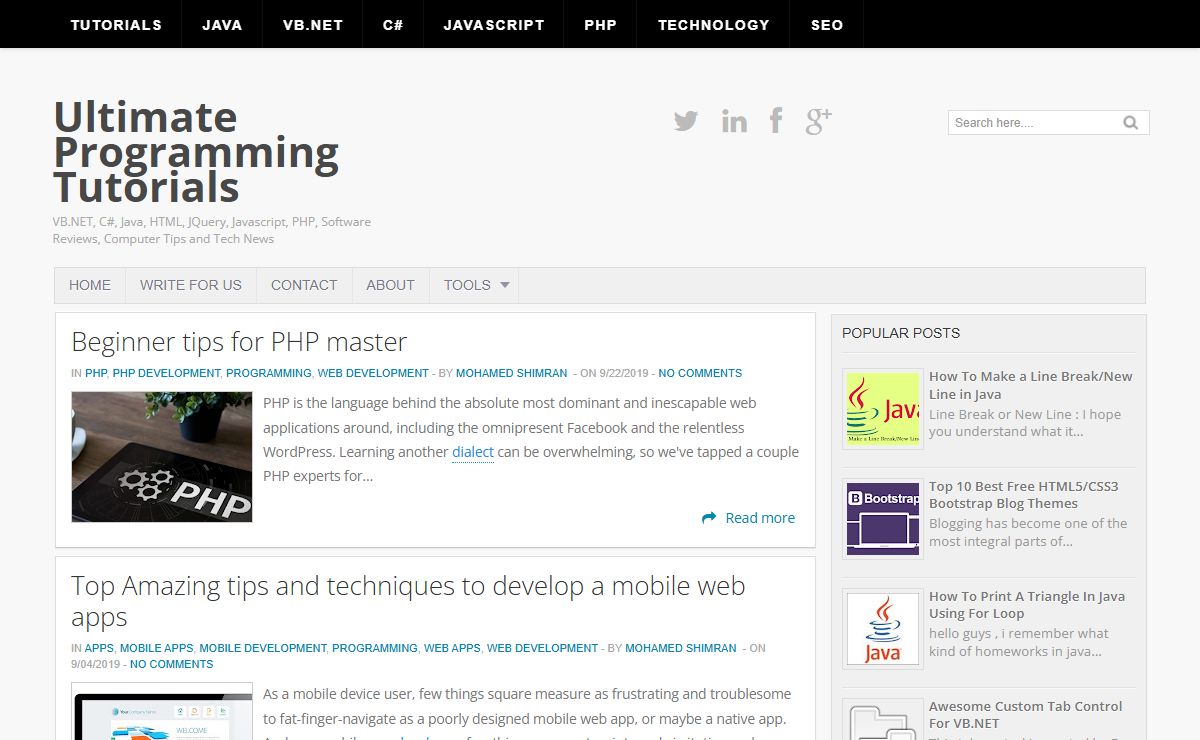Open the MOBILE APPS category link
Screen dimensions: 1200x740
[157, 648]
